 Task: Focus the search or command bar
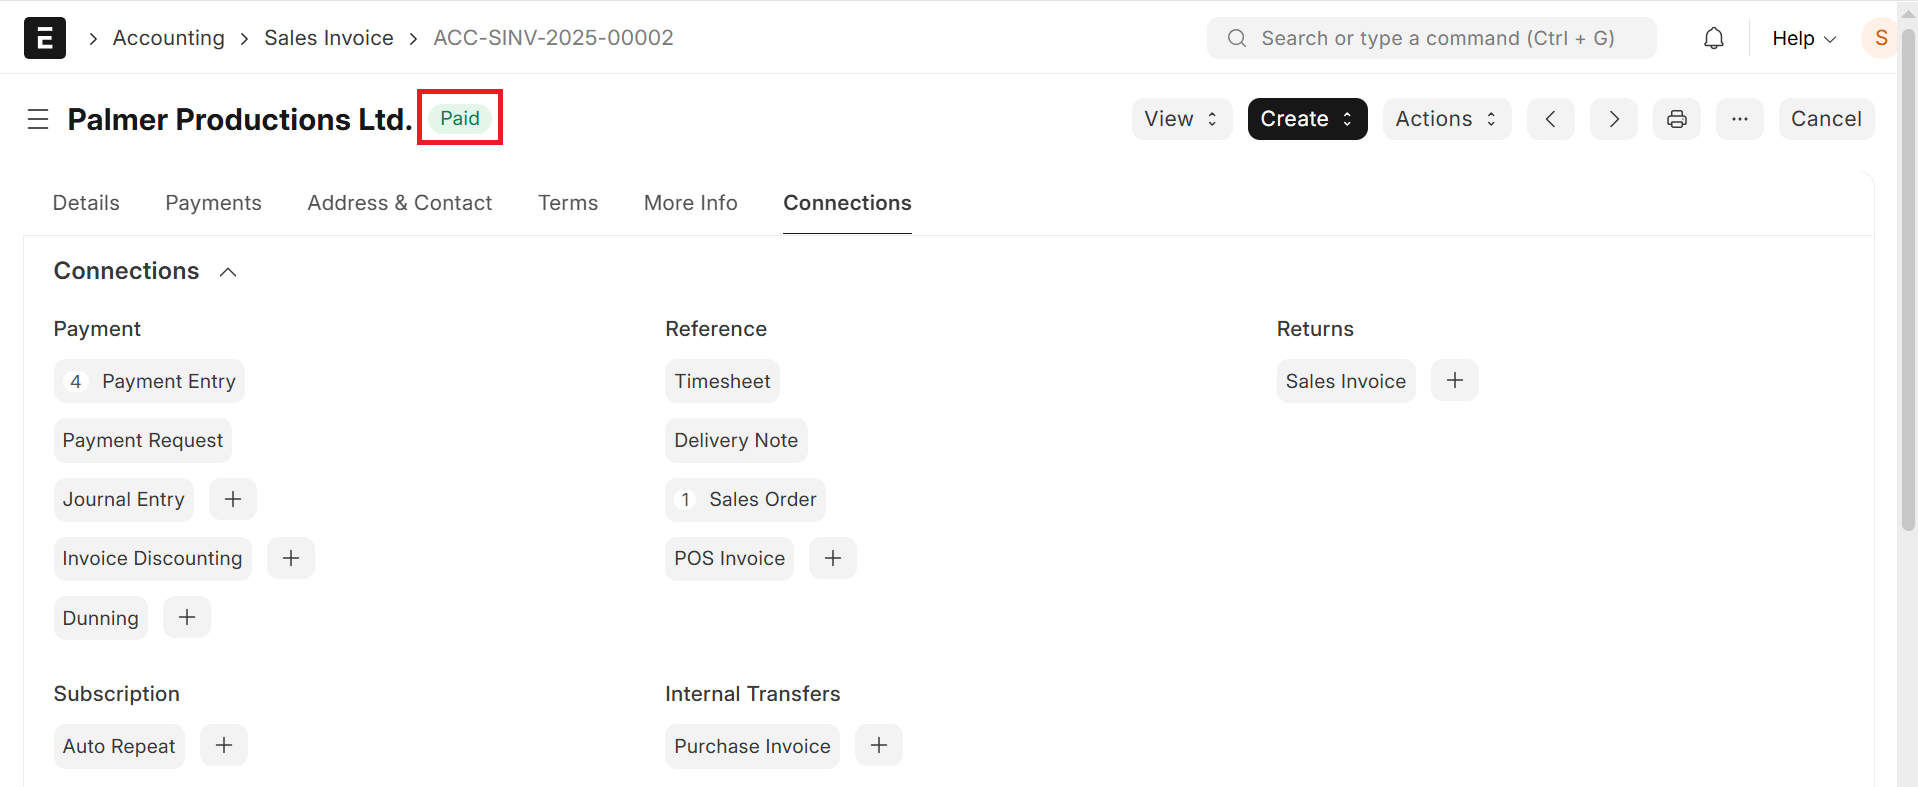pos(1431,38)
